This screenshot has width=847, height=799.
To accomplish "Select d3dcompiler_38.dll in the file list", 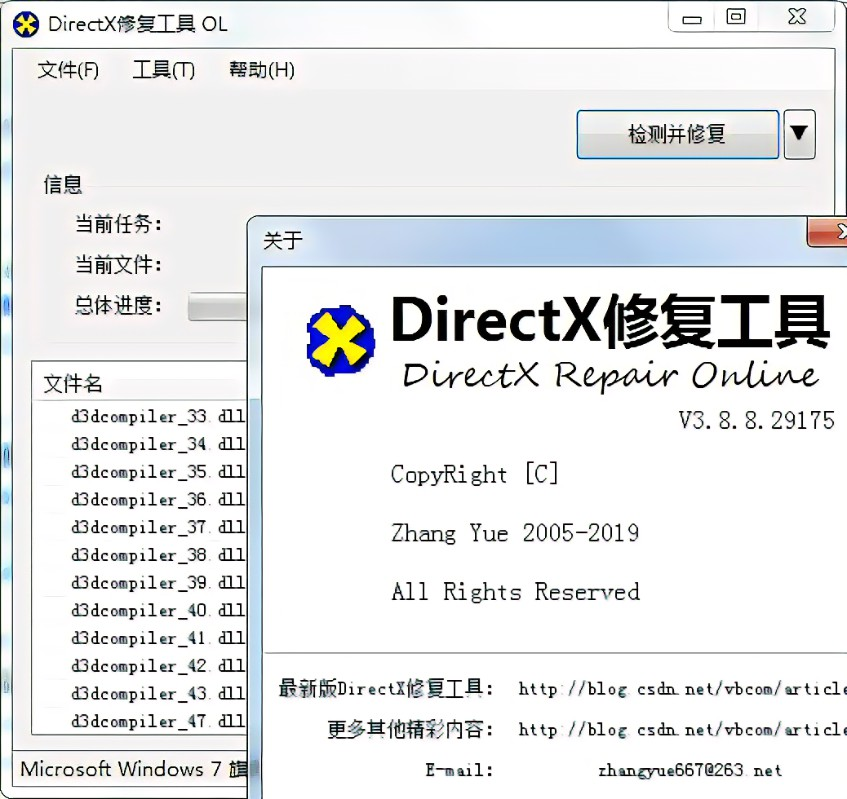I will point(158,555).
